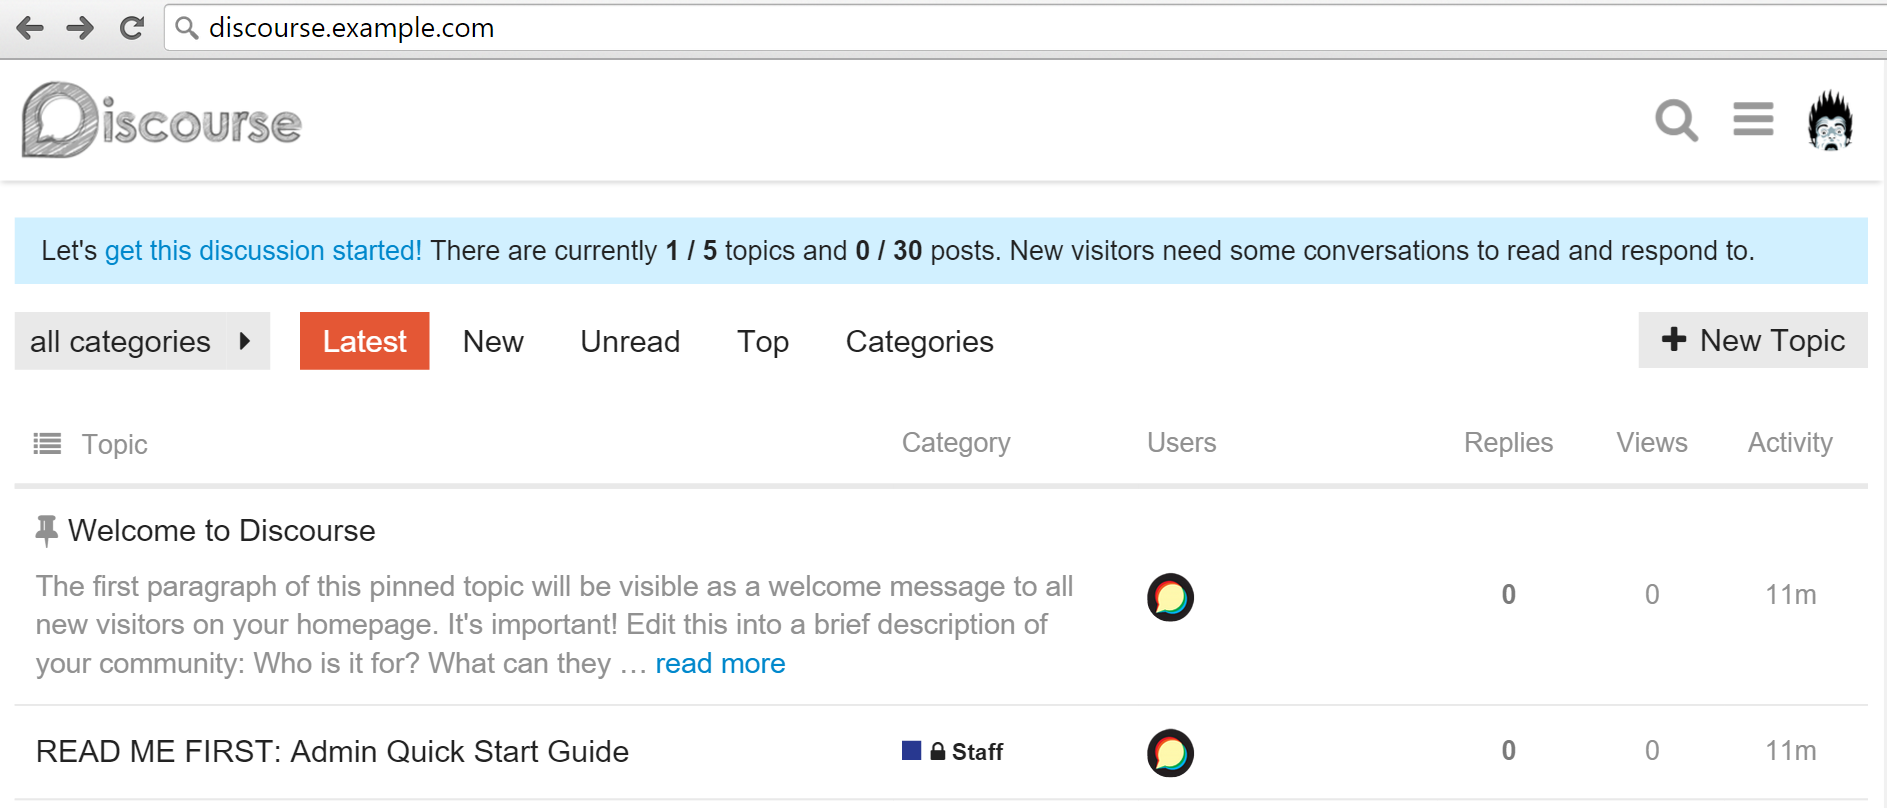Reload the page with the refresh icon
This screenshot has width=1887, height=808.
click(x=131, y=28)
